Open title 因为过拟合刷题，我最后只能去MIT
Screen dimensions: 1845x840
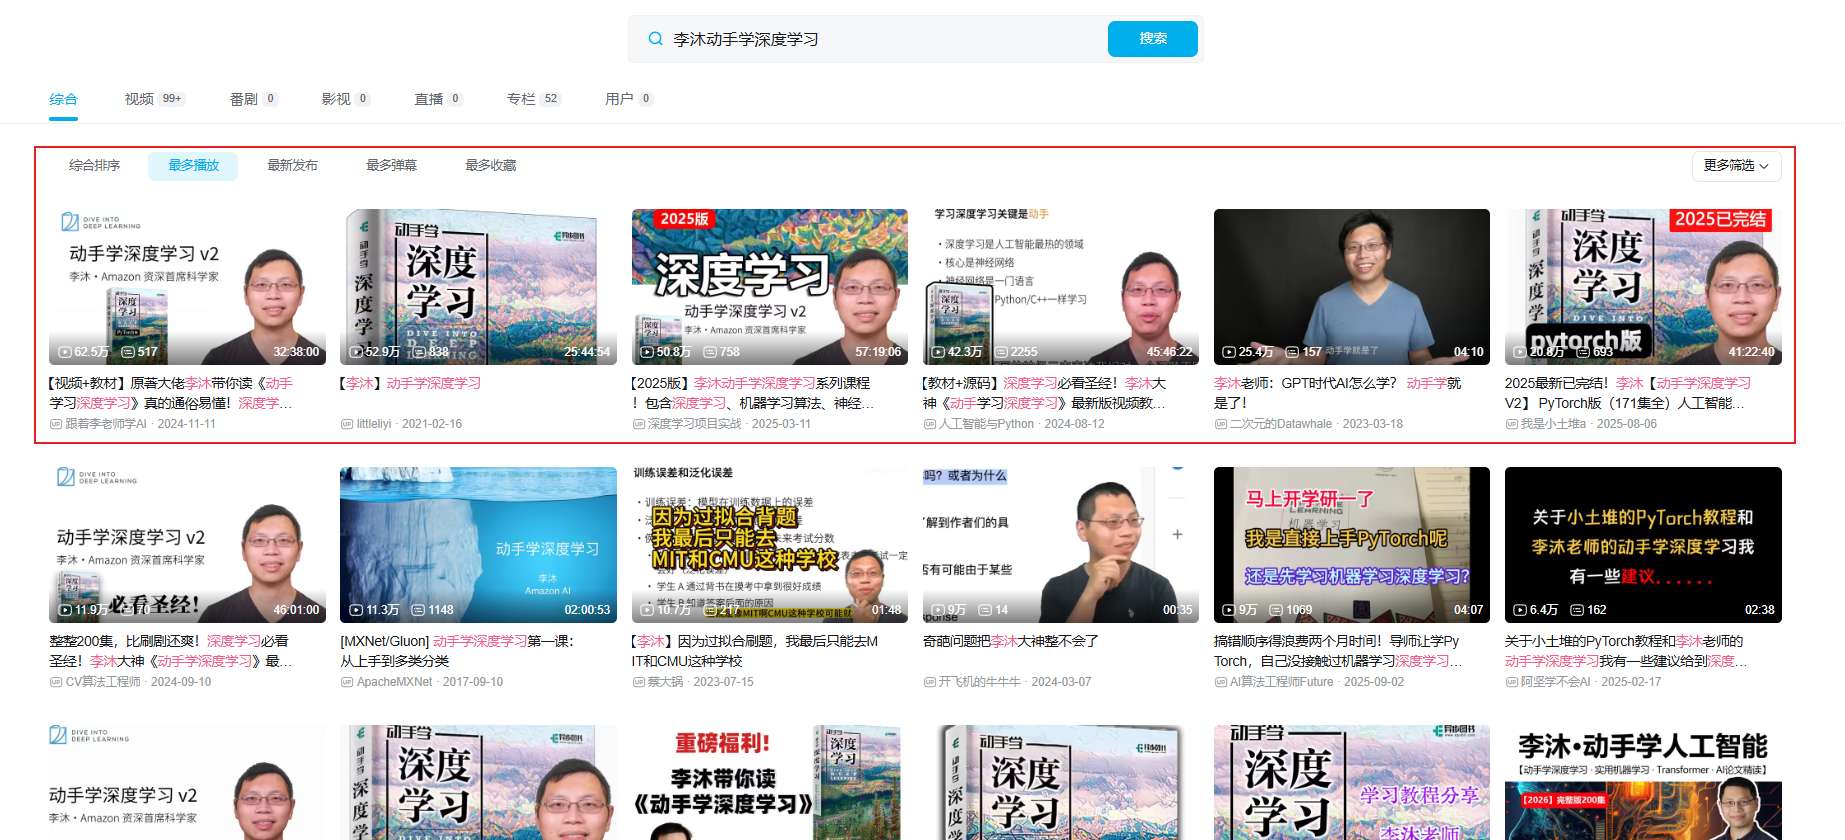pyautogui.click(x=755, y=651)
